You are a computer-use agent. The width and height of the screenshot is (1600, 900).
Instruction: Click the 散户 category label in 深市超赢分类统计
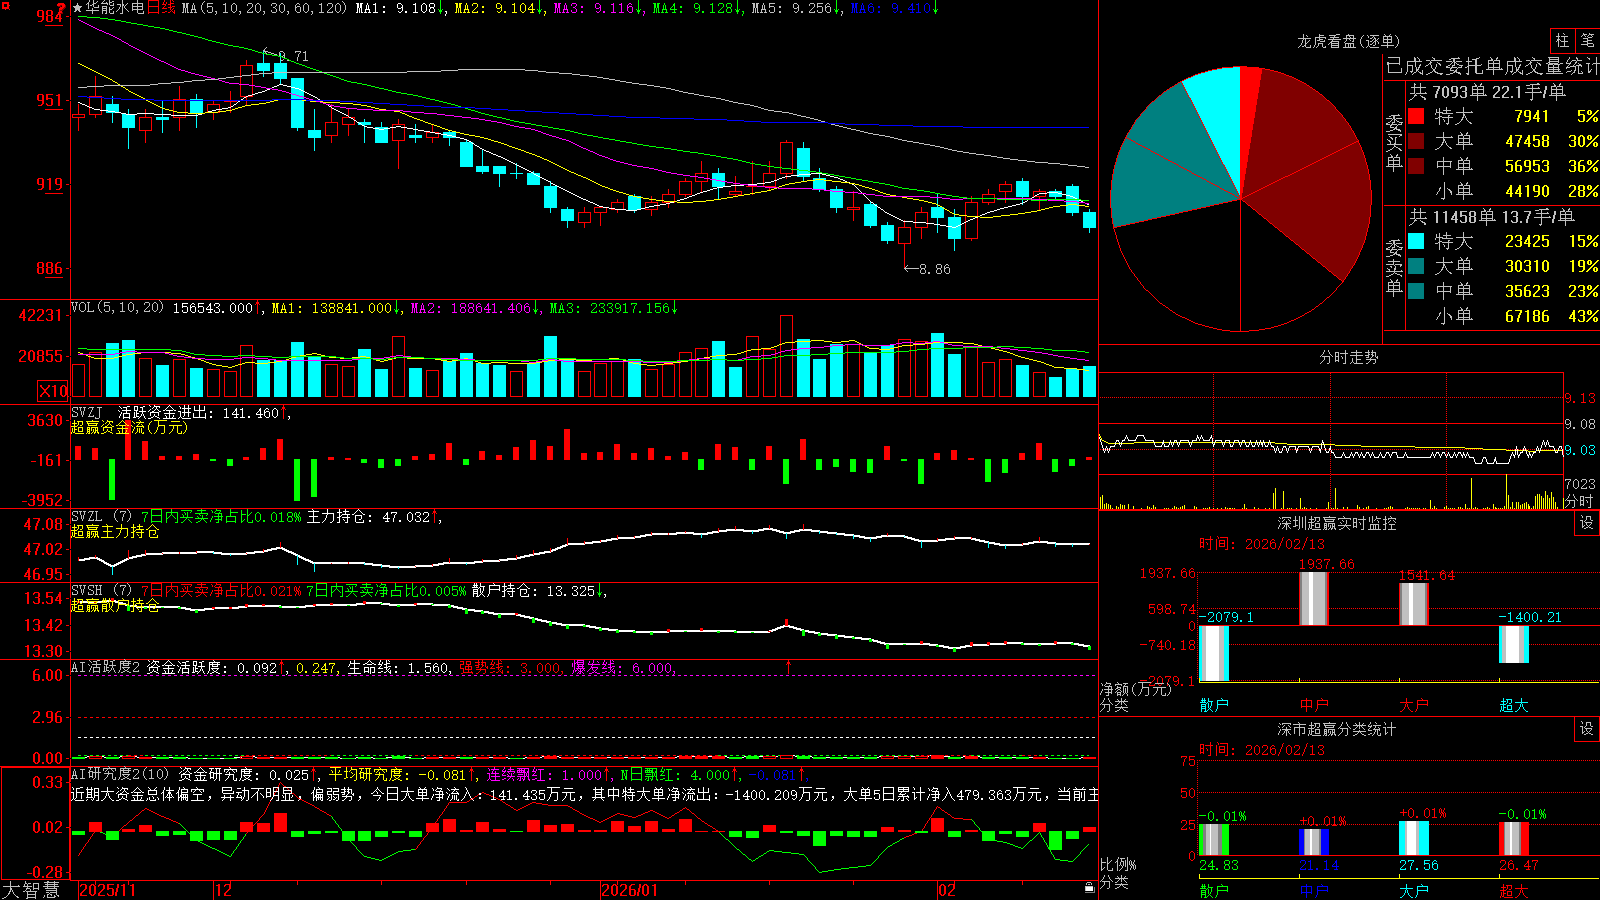1214,890
